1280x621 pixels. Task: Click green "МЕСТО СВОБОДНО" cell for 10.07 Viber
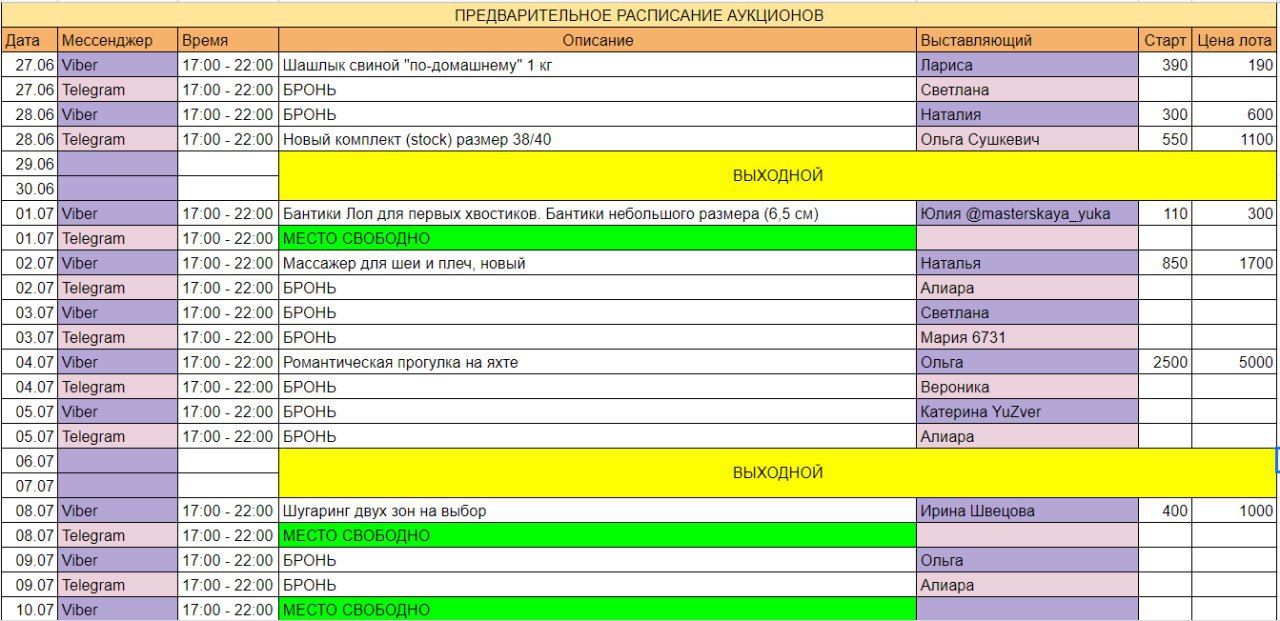click(x=598, y=609)
